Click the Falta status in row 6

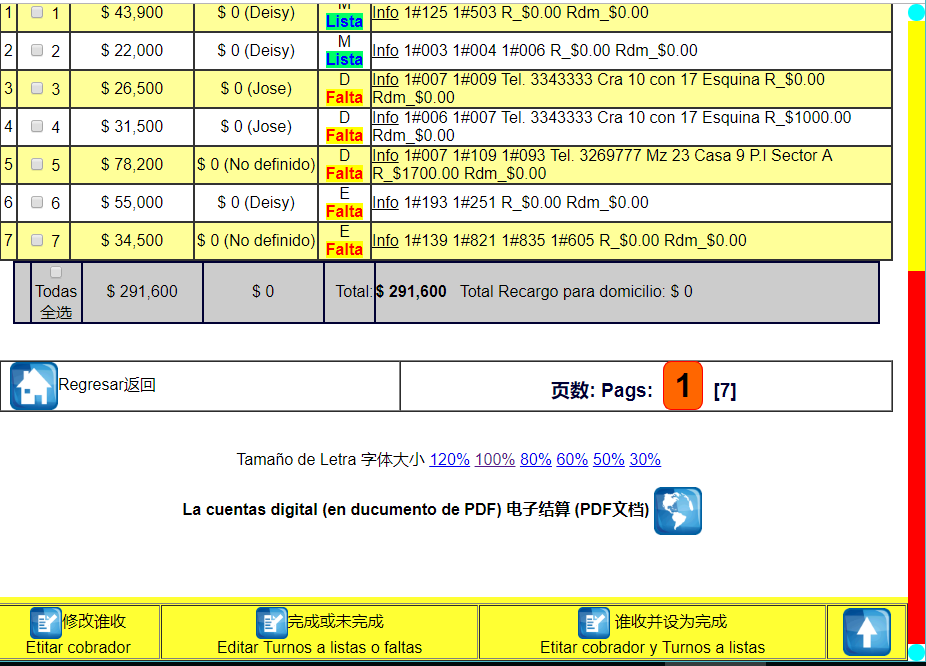click(x=344, y=211)
